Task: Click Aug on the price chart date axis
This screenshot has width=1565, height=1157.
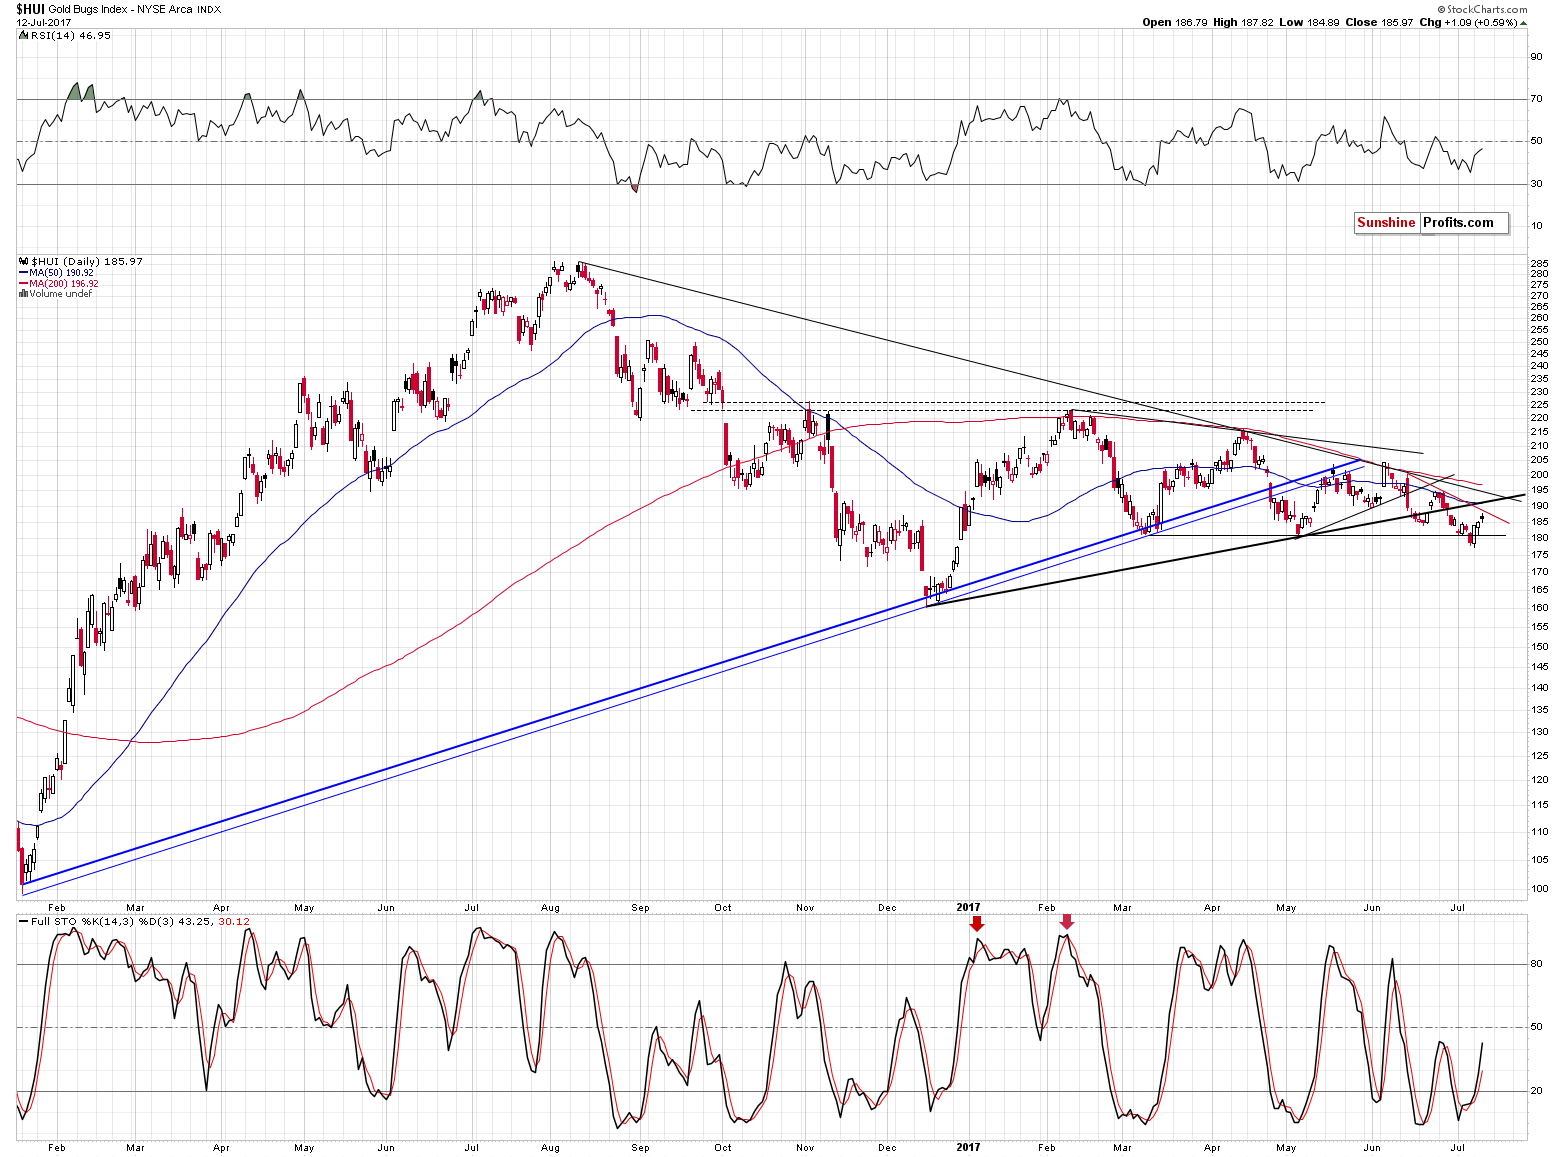Action: pyautogui.click(x=551, y=908)
